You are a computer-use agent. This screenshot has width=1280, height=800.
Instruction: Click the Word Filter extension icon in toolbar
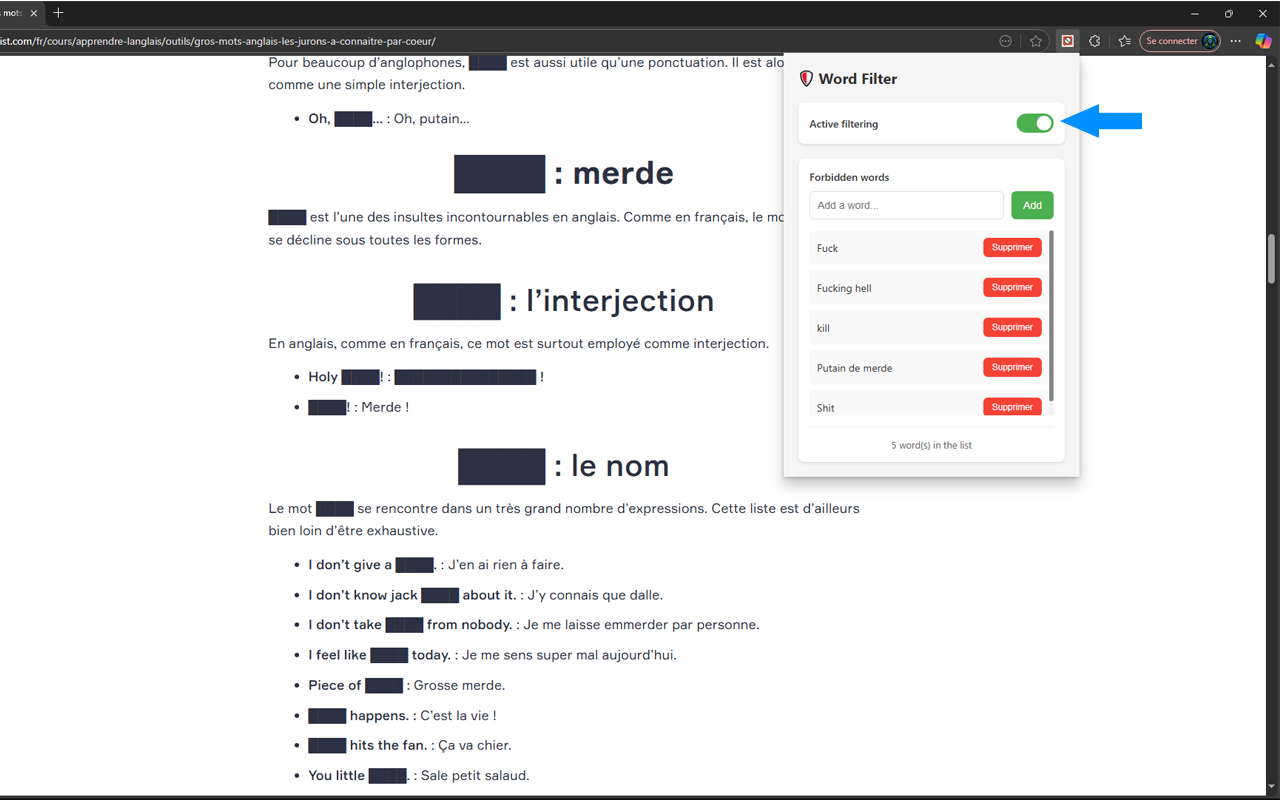pos(1067,41)
